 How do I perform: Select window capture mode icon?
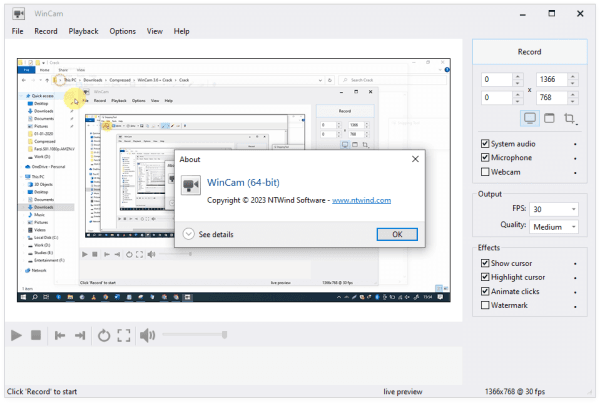click(549, 118)
